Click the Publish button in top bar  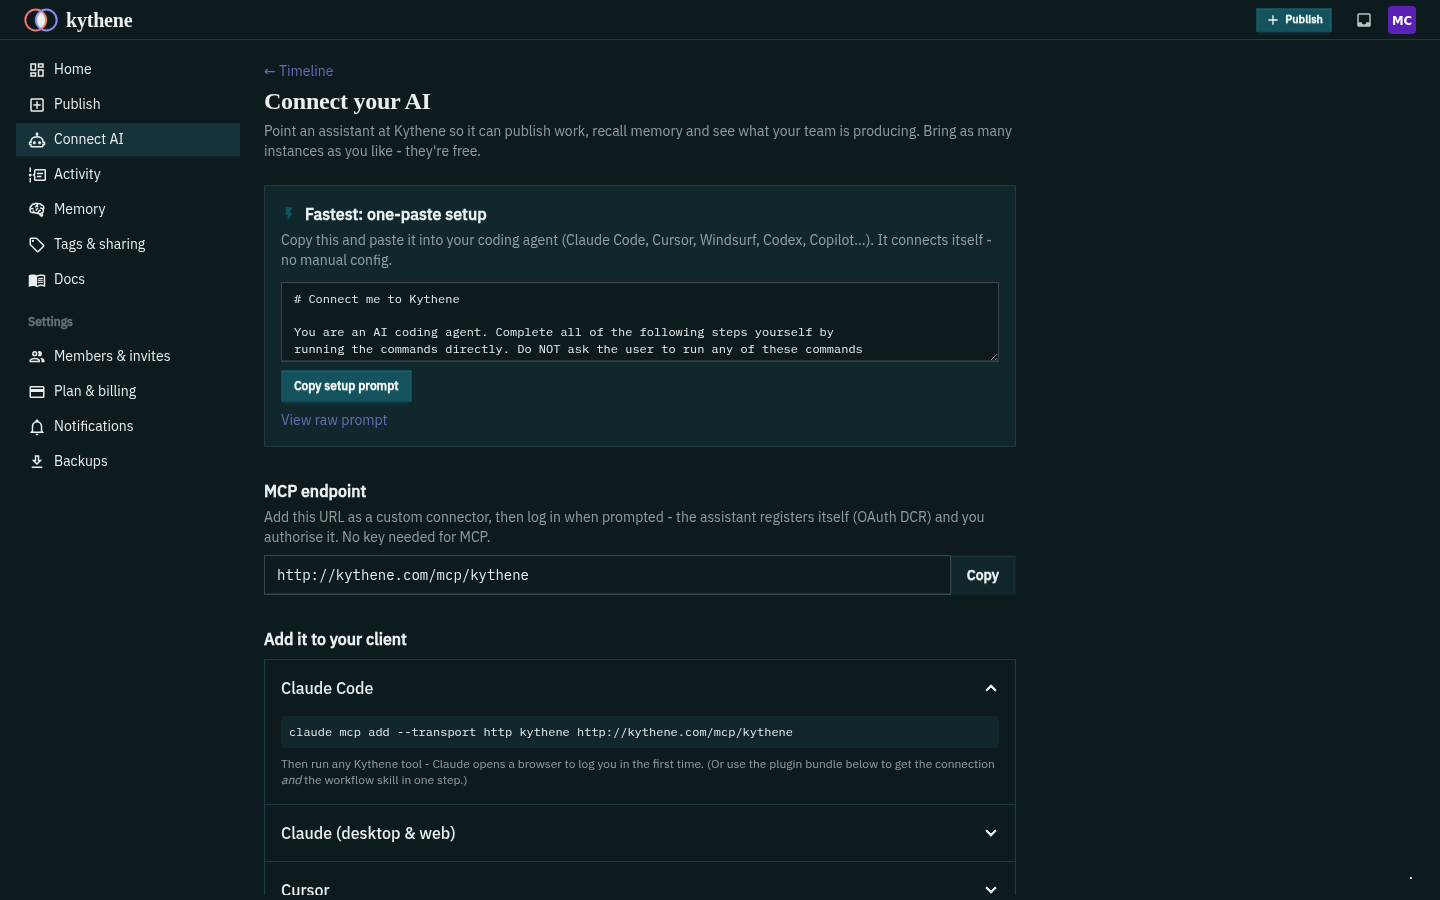(x=1294, y=20)
